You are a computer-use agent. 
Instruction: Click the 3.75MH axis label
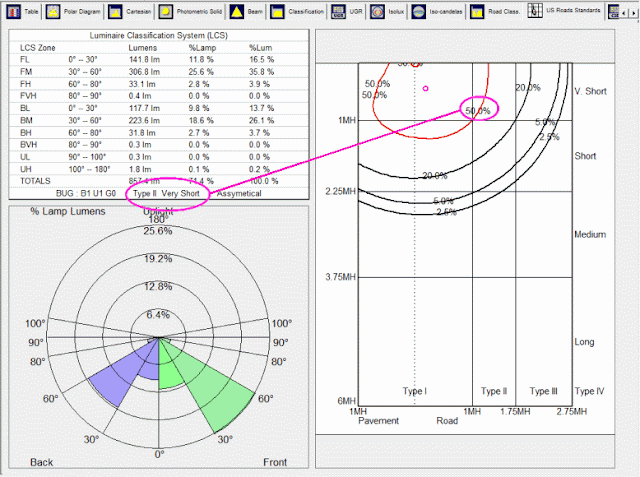coord(340,277)
